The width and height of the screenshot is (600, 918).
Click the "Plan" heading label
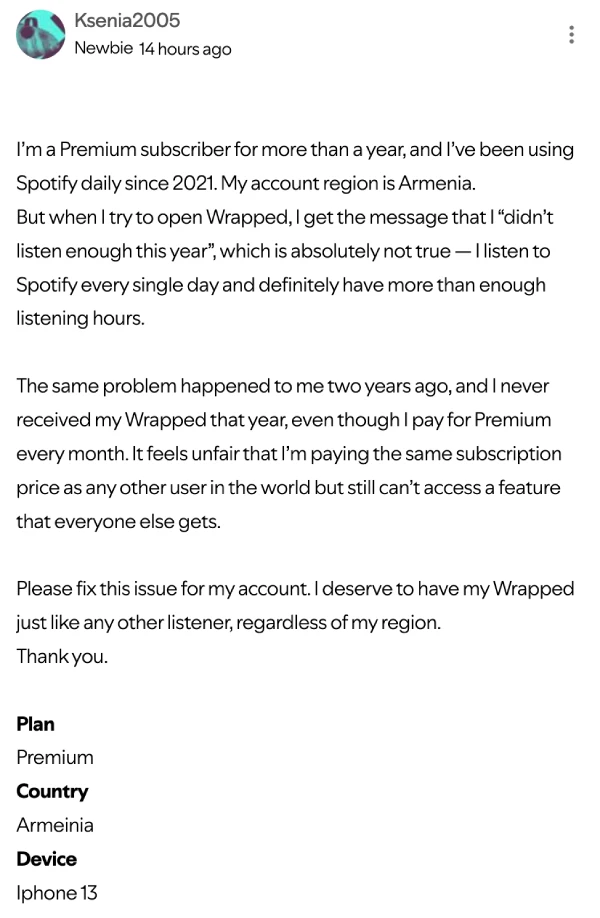click(x=35, y=723)
